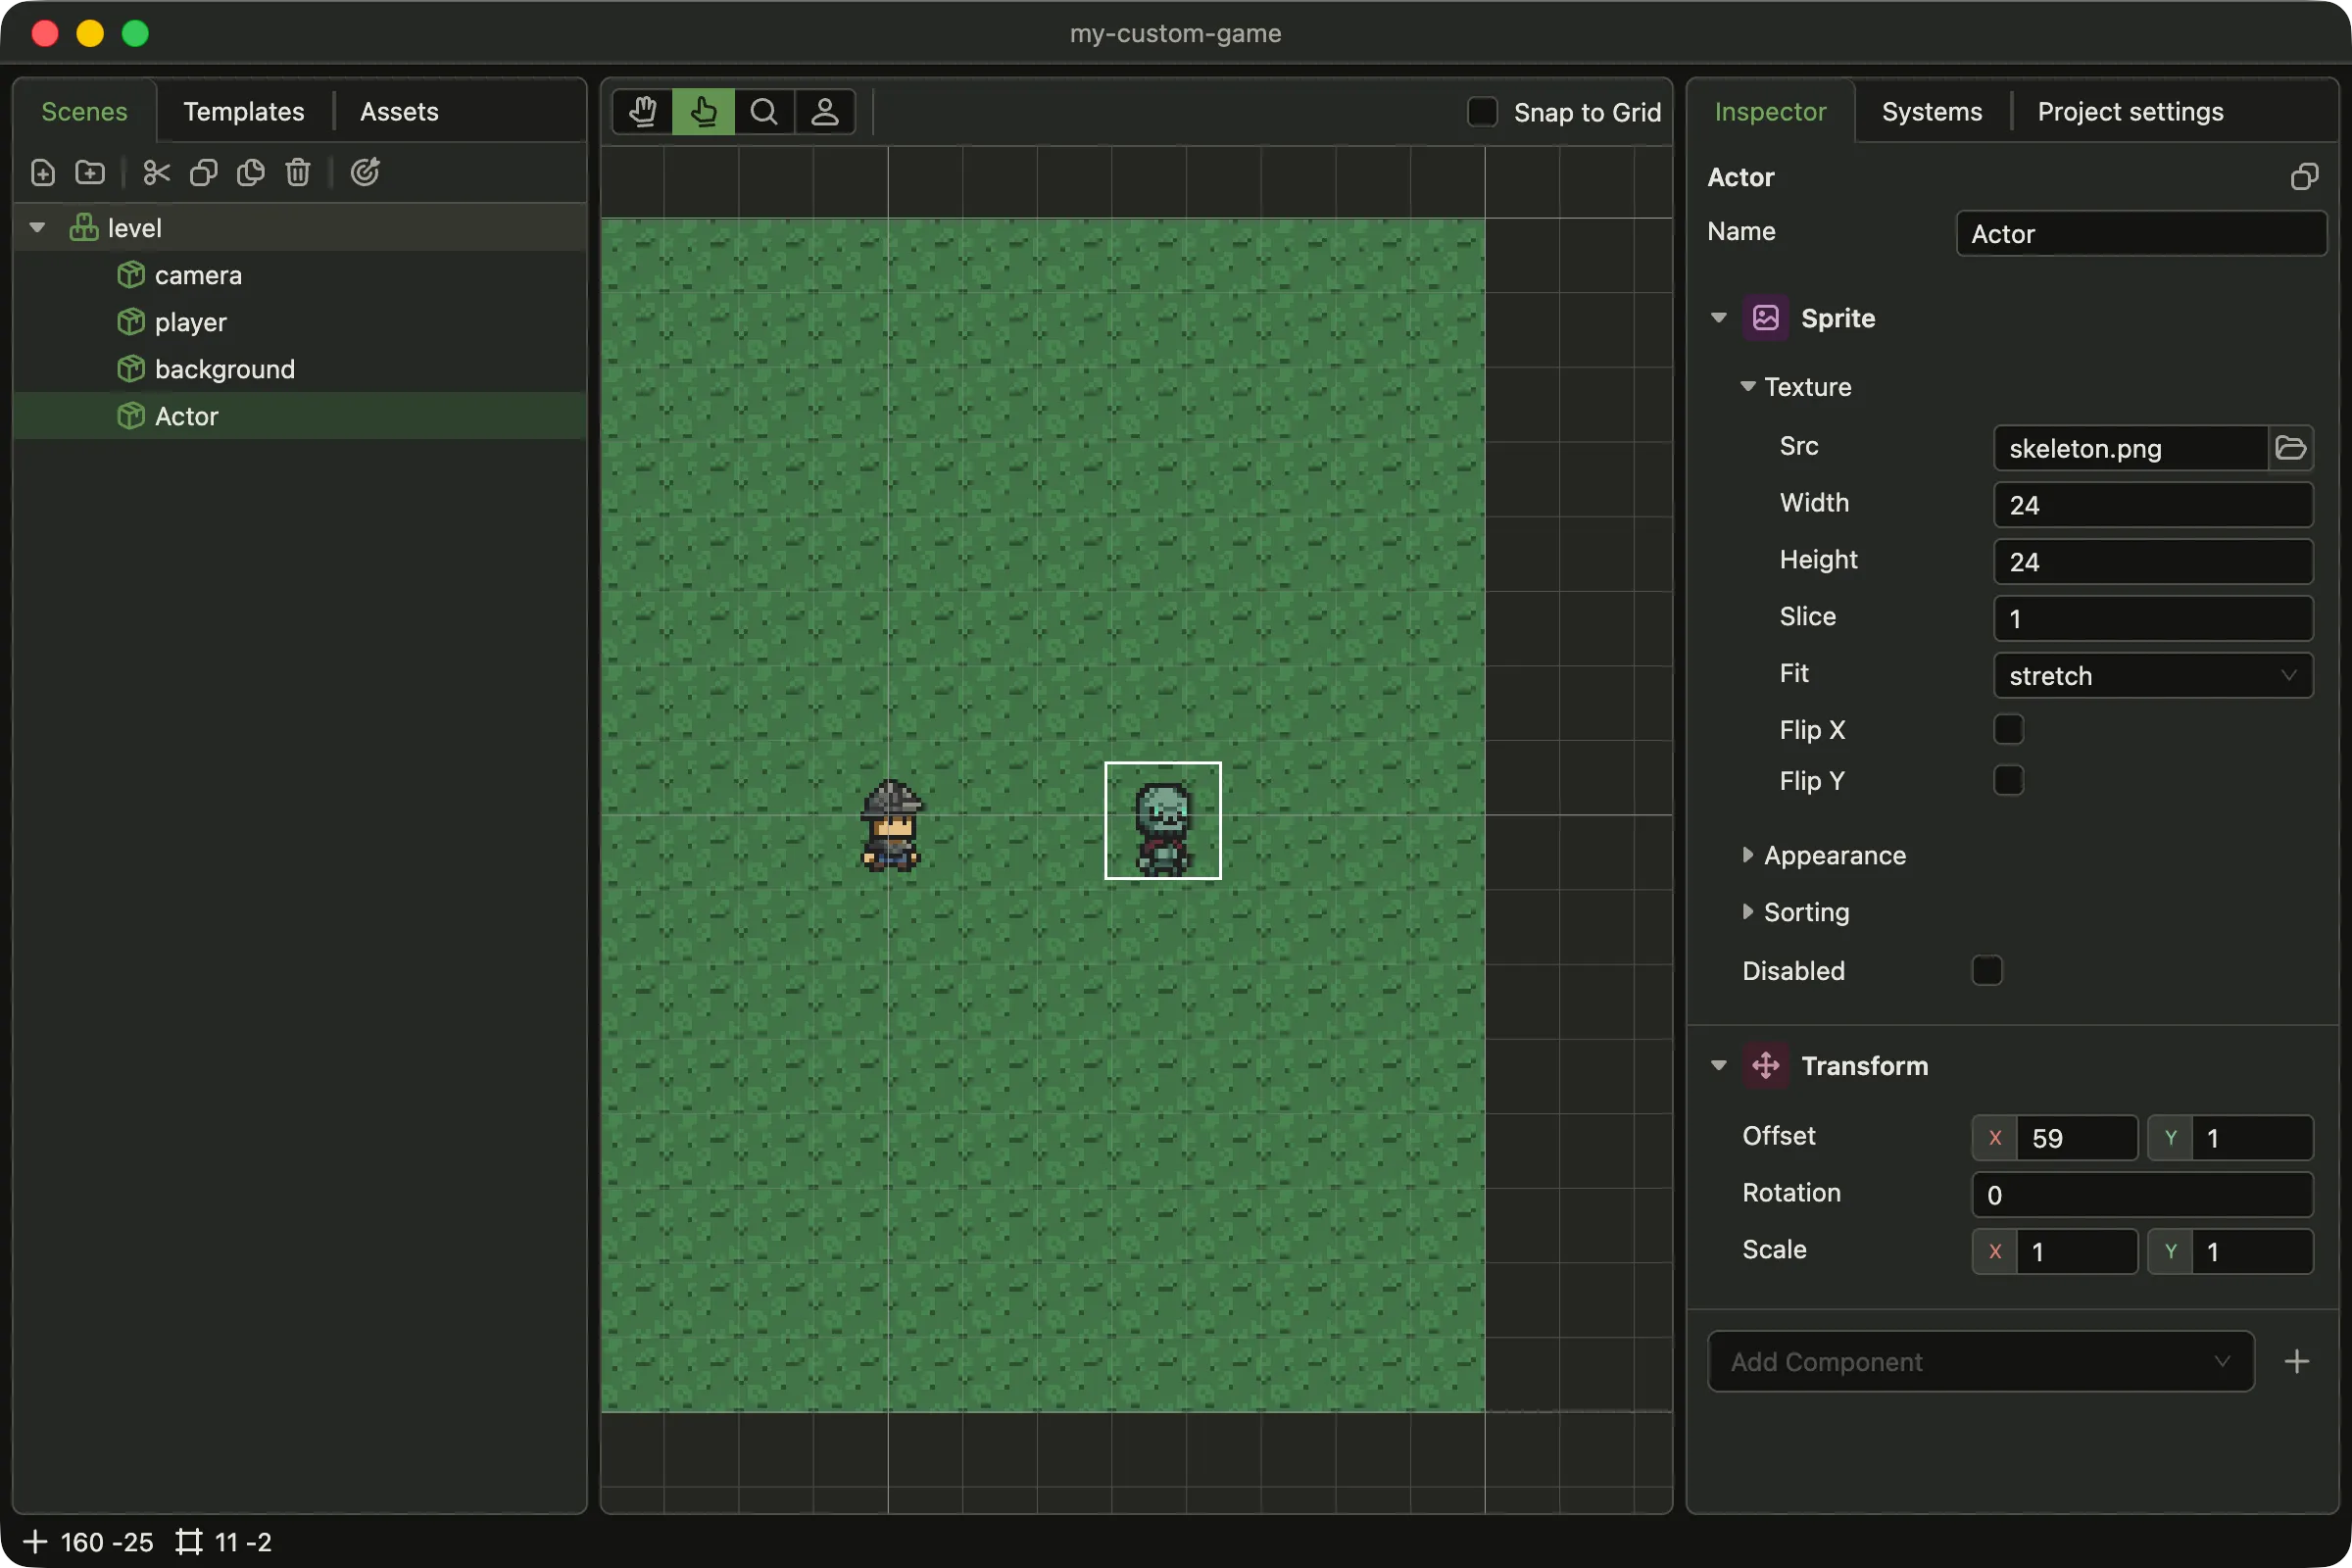The image size is (2352, 1568).
Task: Select the pointer select tool
Action: point(704,112)
